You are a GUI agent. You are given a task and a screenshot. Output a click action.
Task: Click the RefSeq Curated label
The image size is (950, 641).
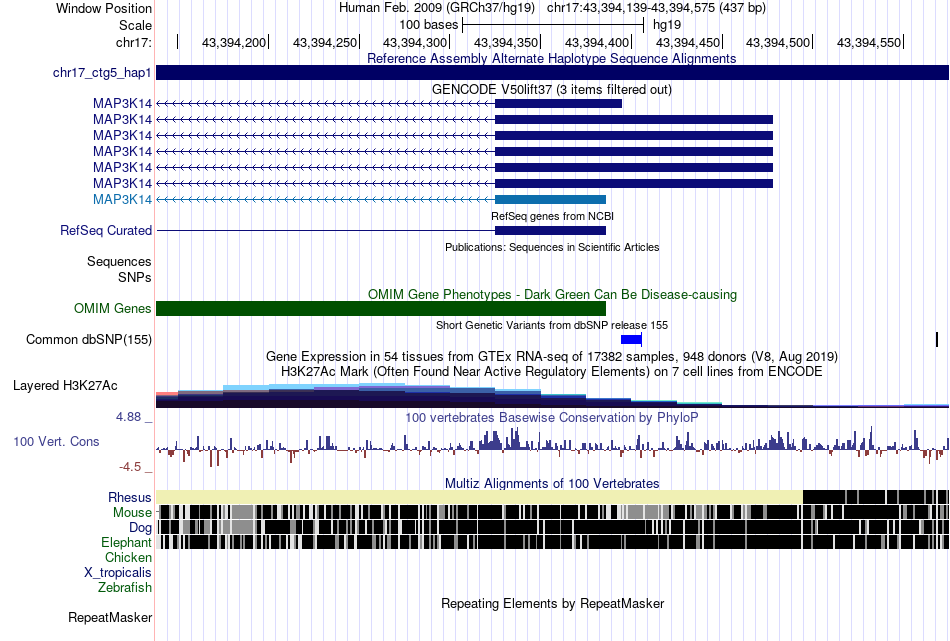(106, 231)
